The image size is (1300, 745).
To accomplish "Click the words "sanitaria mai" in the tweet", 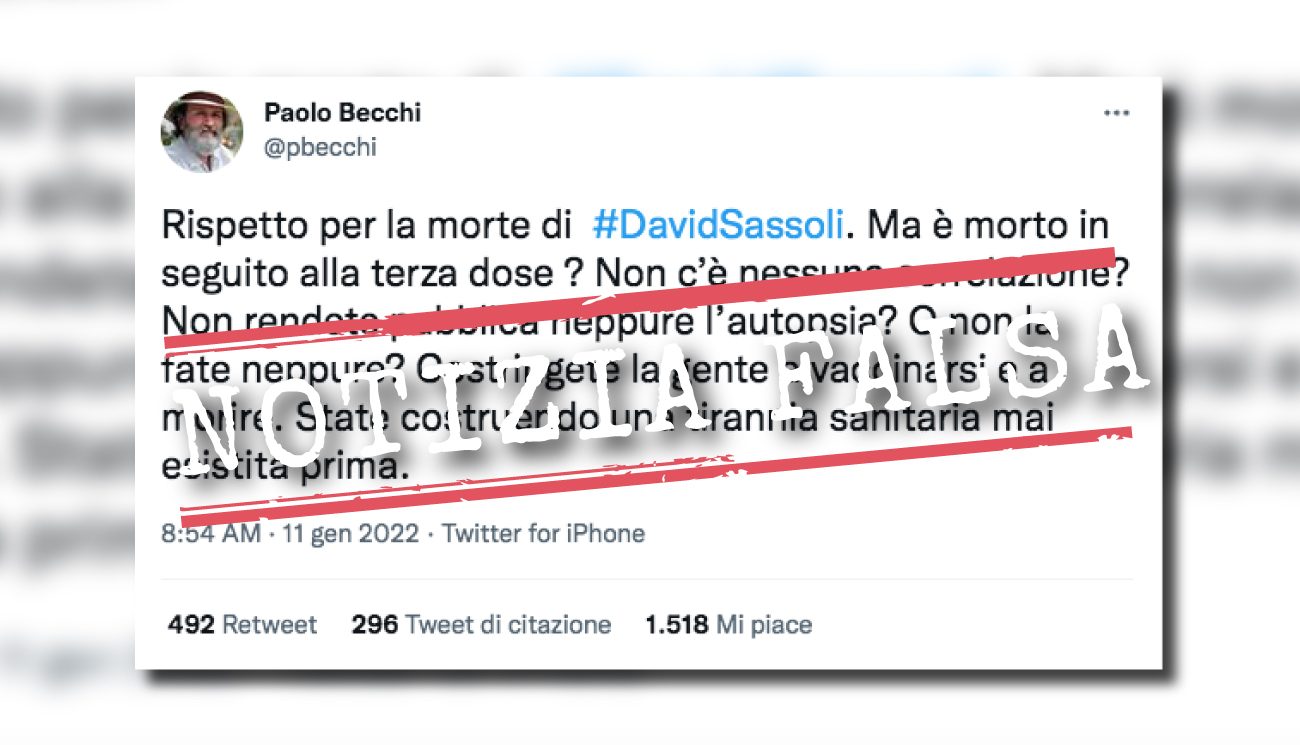I will tap(956, 418).
